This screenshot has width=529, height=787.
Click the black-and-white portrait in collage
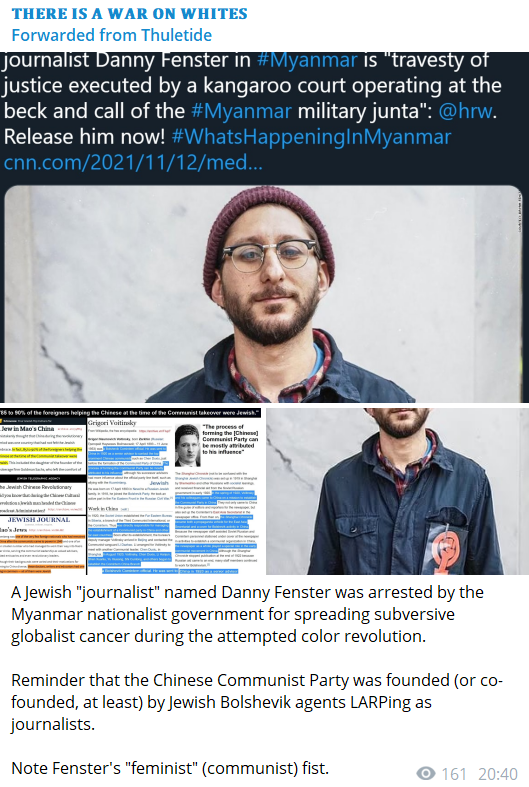[188, 445]
